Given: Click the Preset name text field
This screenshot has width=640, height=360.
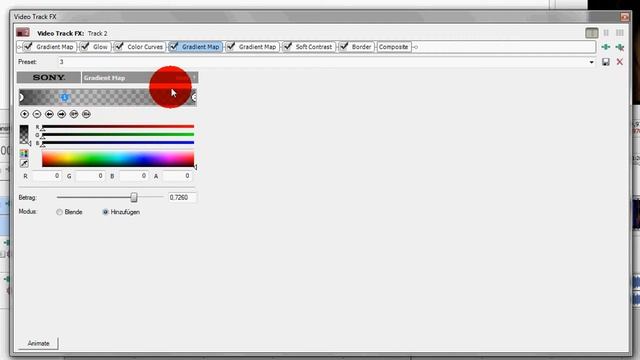Looking at the screenshot, I should click(322, 62).
